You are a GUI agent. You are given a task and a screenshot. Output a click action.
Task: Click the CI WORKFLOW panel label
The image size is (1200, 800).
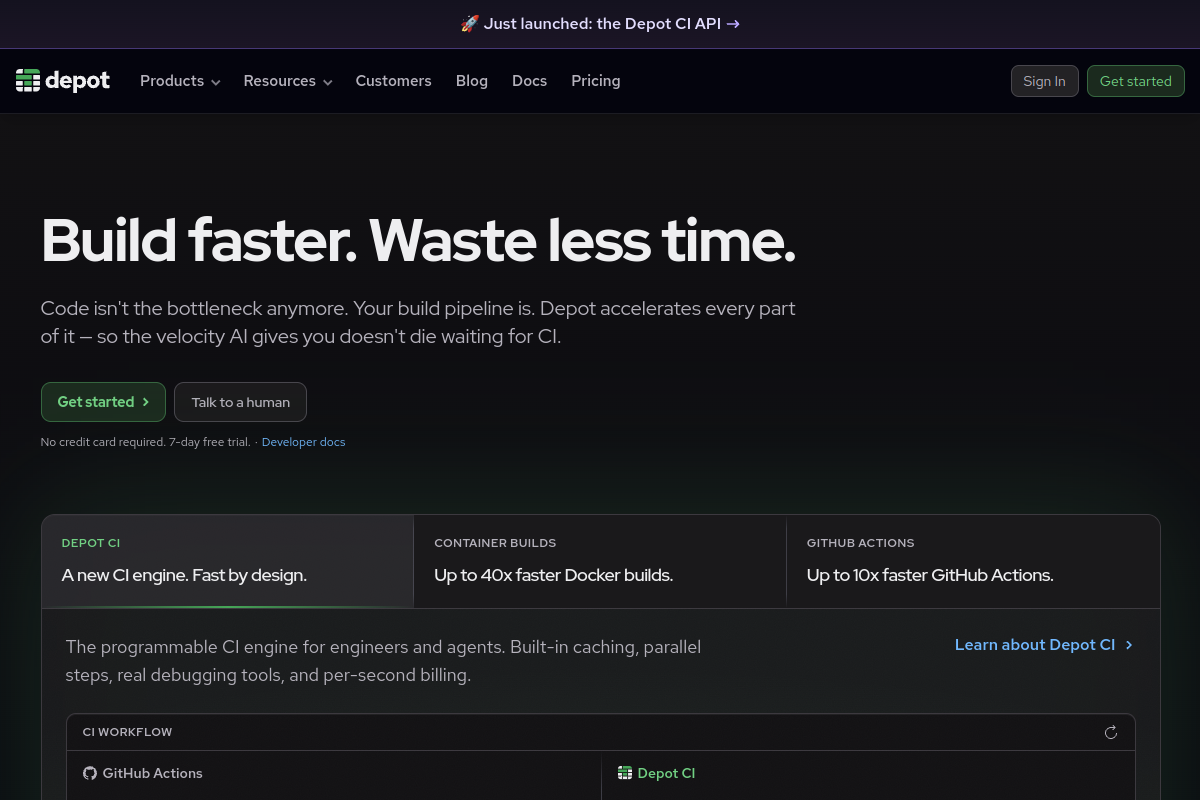pos(127,732)
